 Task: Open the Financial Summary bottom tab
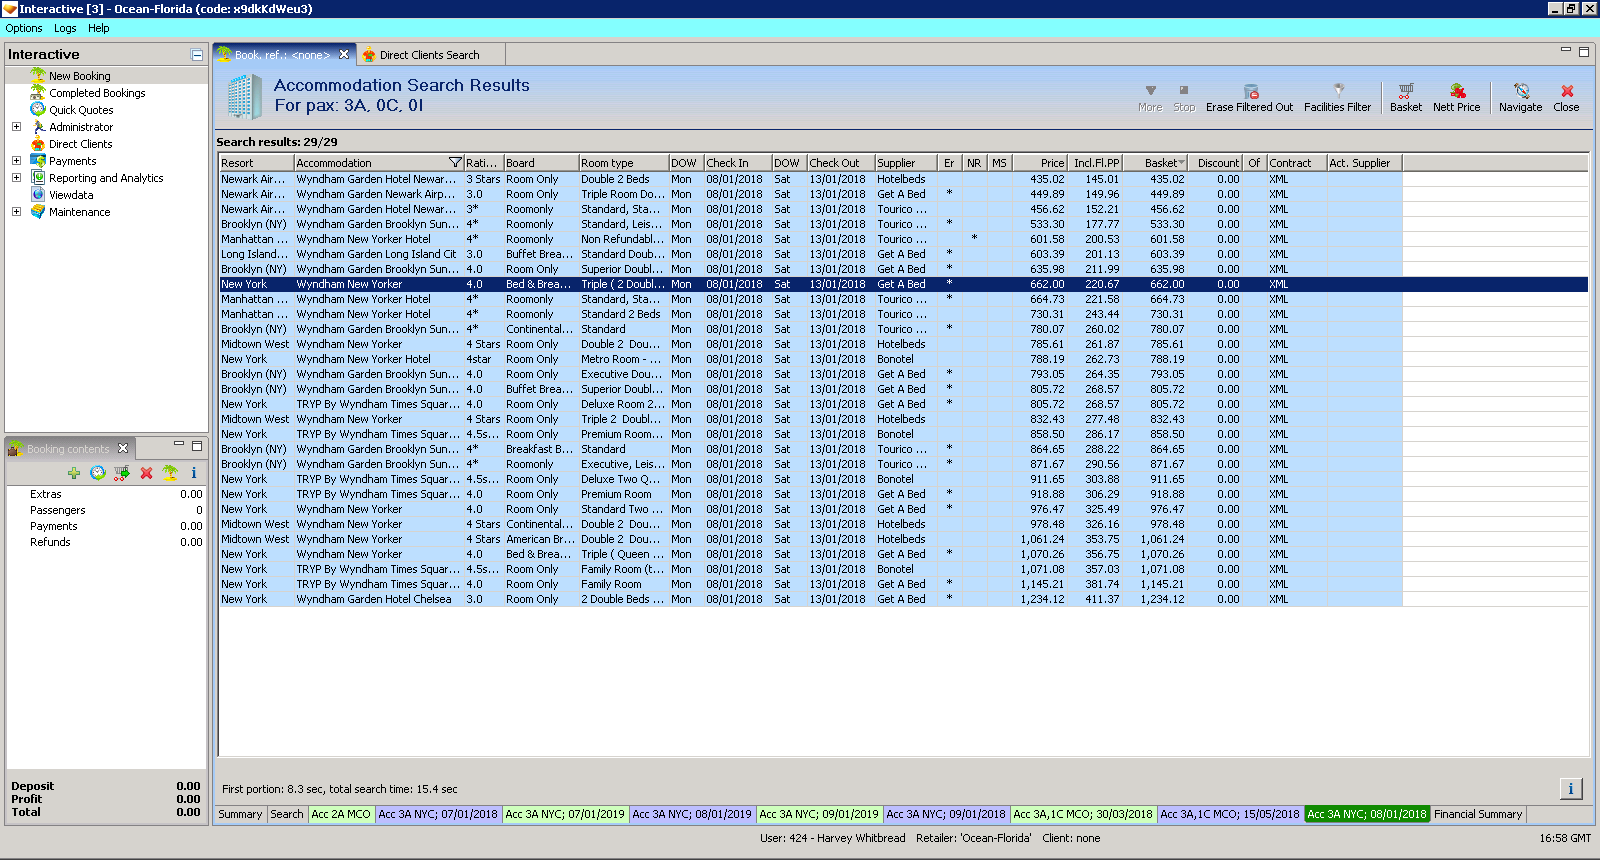(1477, 814)
